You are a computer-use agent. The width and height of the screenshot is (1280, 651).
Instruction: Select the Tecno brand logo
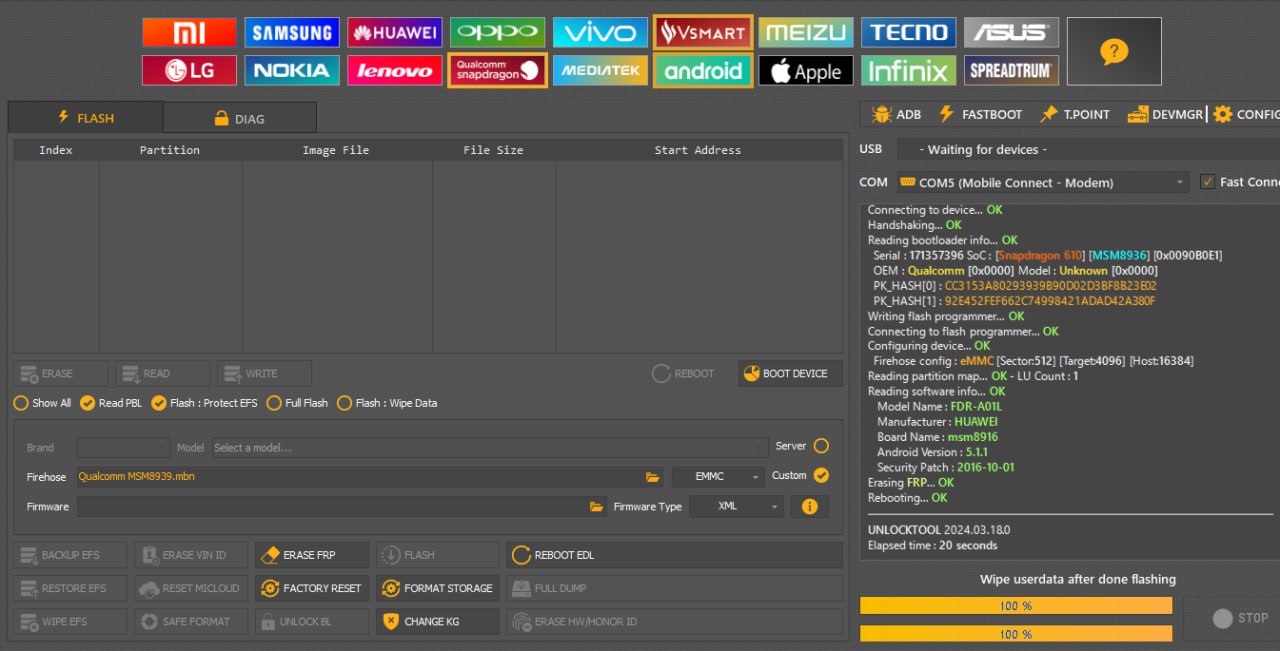click(908, 32)
